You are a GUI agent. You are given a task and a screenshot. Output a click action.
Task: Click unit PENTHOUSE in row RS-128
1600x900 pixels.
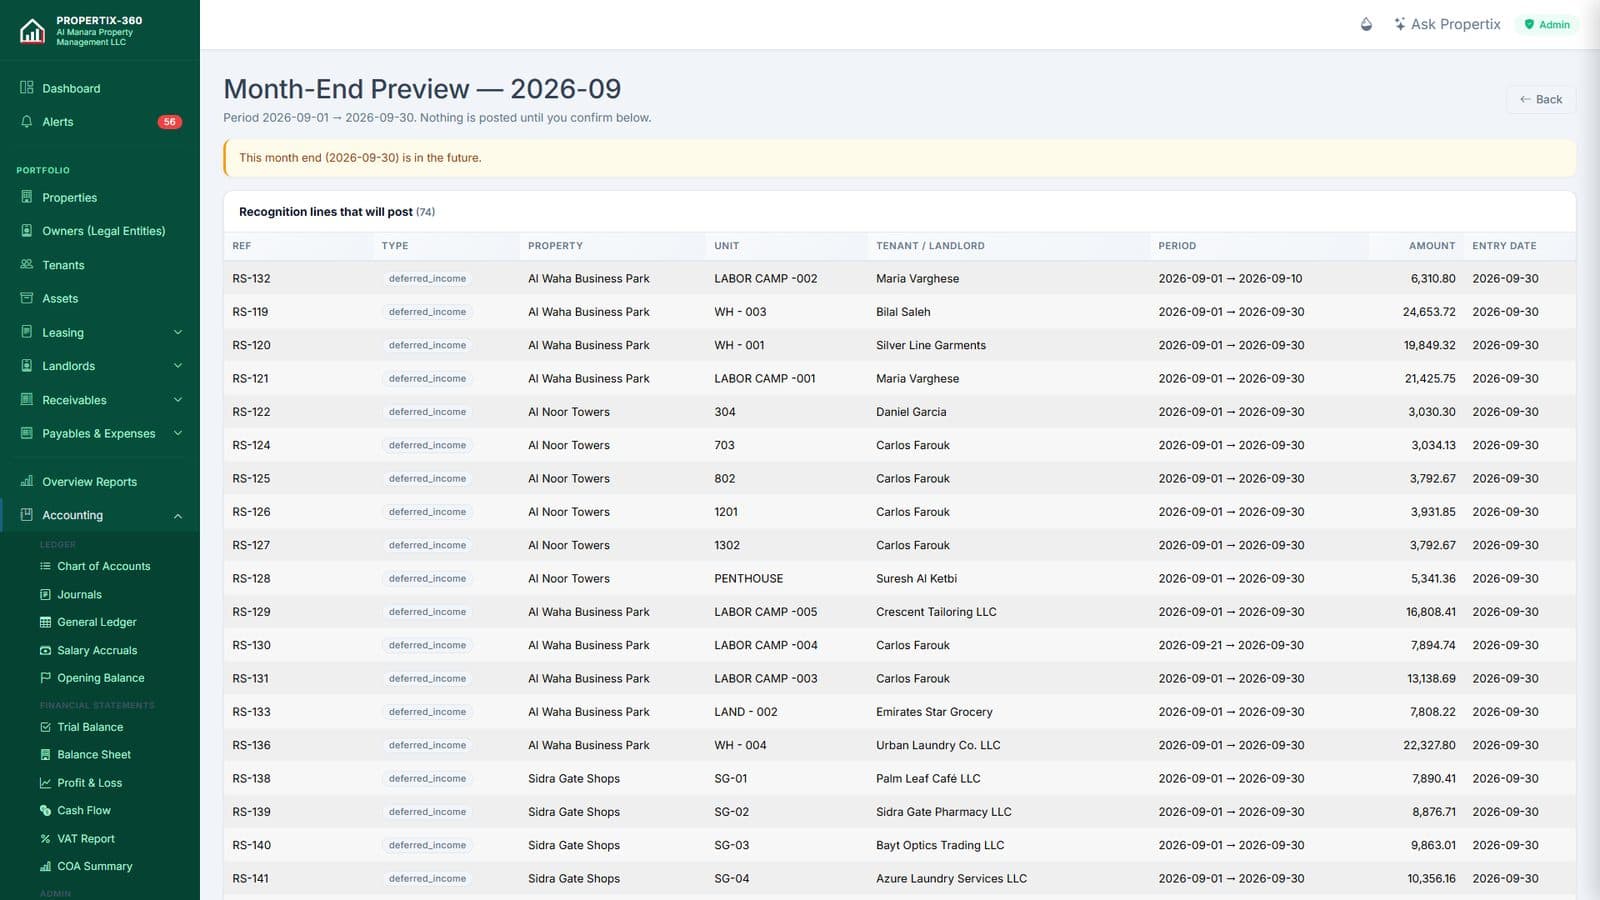tap(749, 579)
